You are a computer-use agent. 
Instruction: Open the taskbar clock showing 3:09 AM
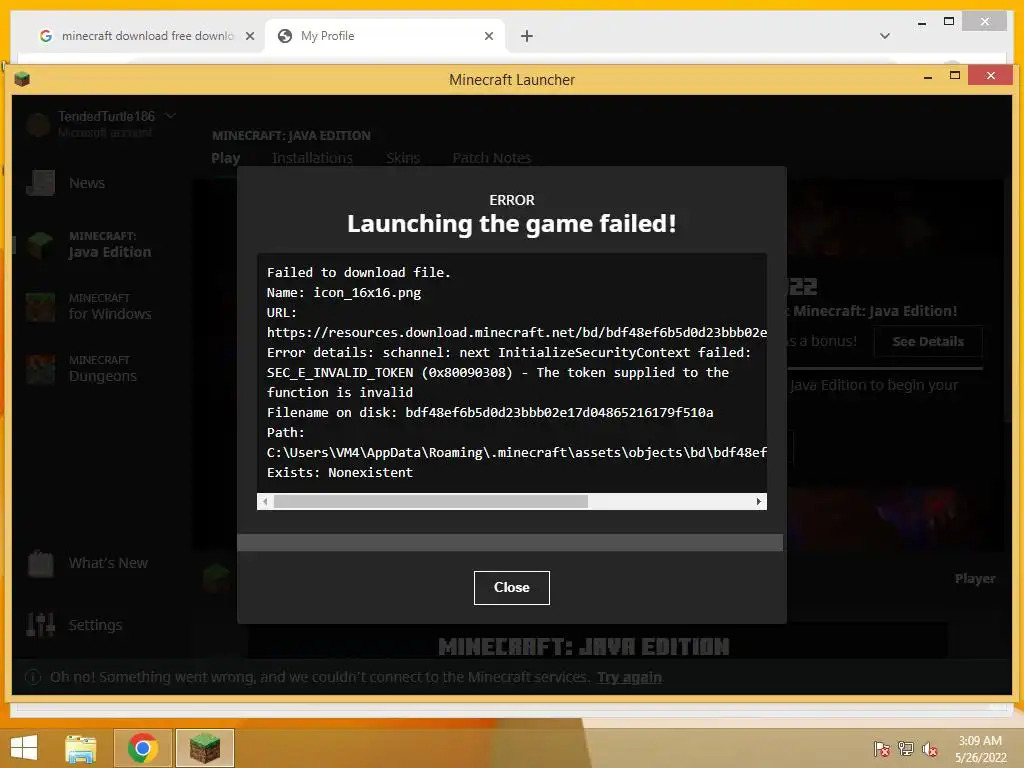[980, 749]
